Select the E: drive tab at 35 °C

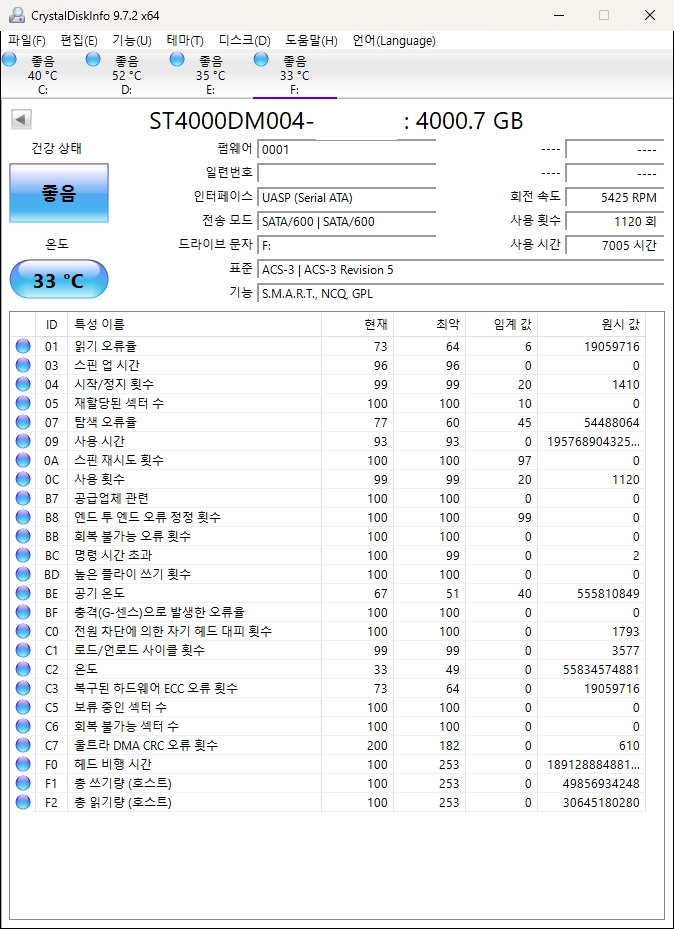click(x=211, y=75)
